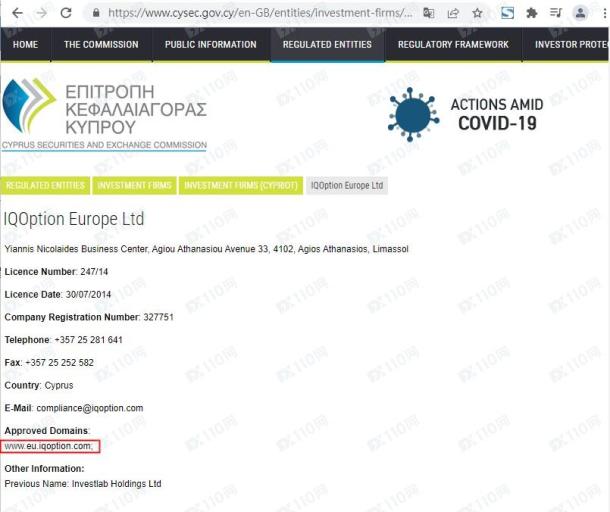The image size is (610, 512).
Task: Open PUBLIC INFORMATION menu
Action: (210, 44)
